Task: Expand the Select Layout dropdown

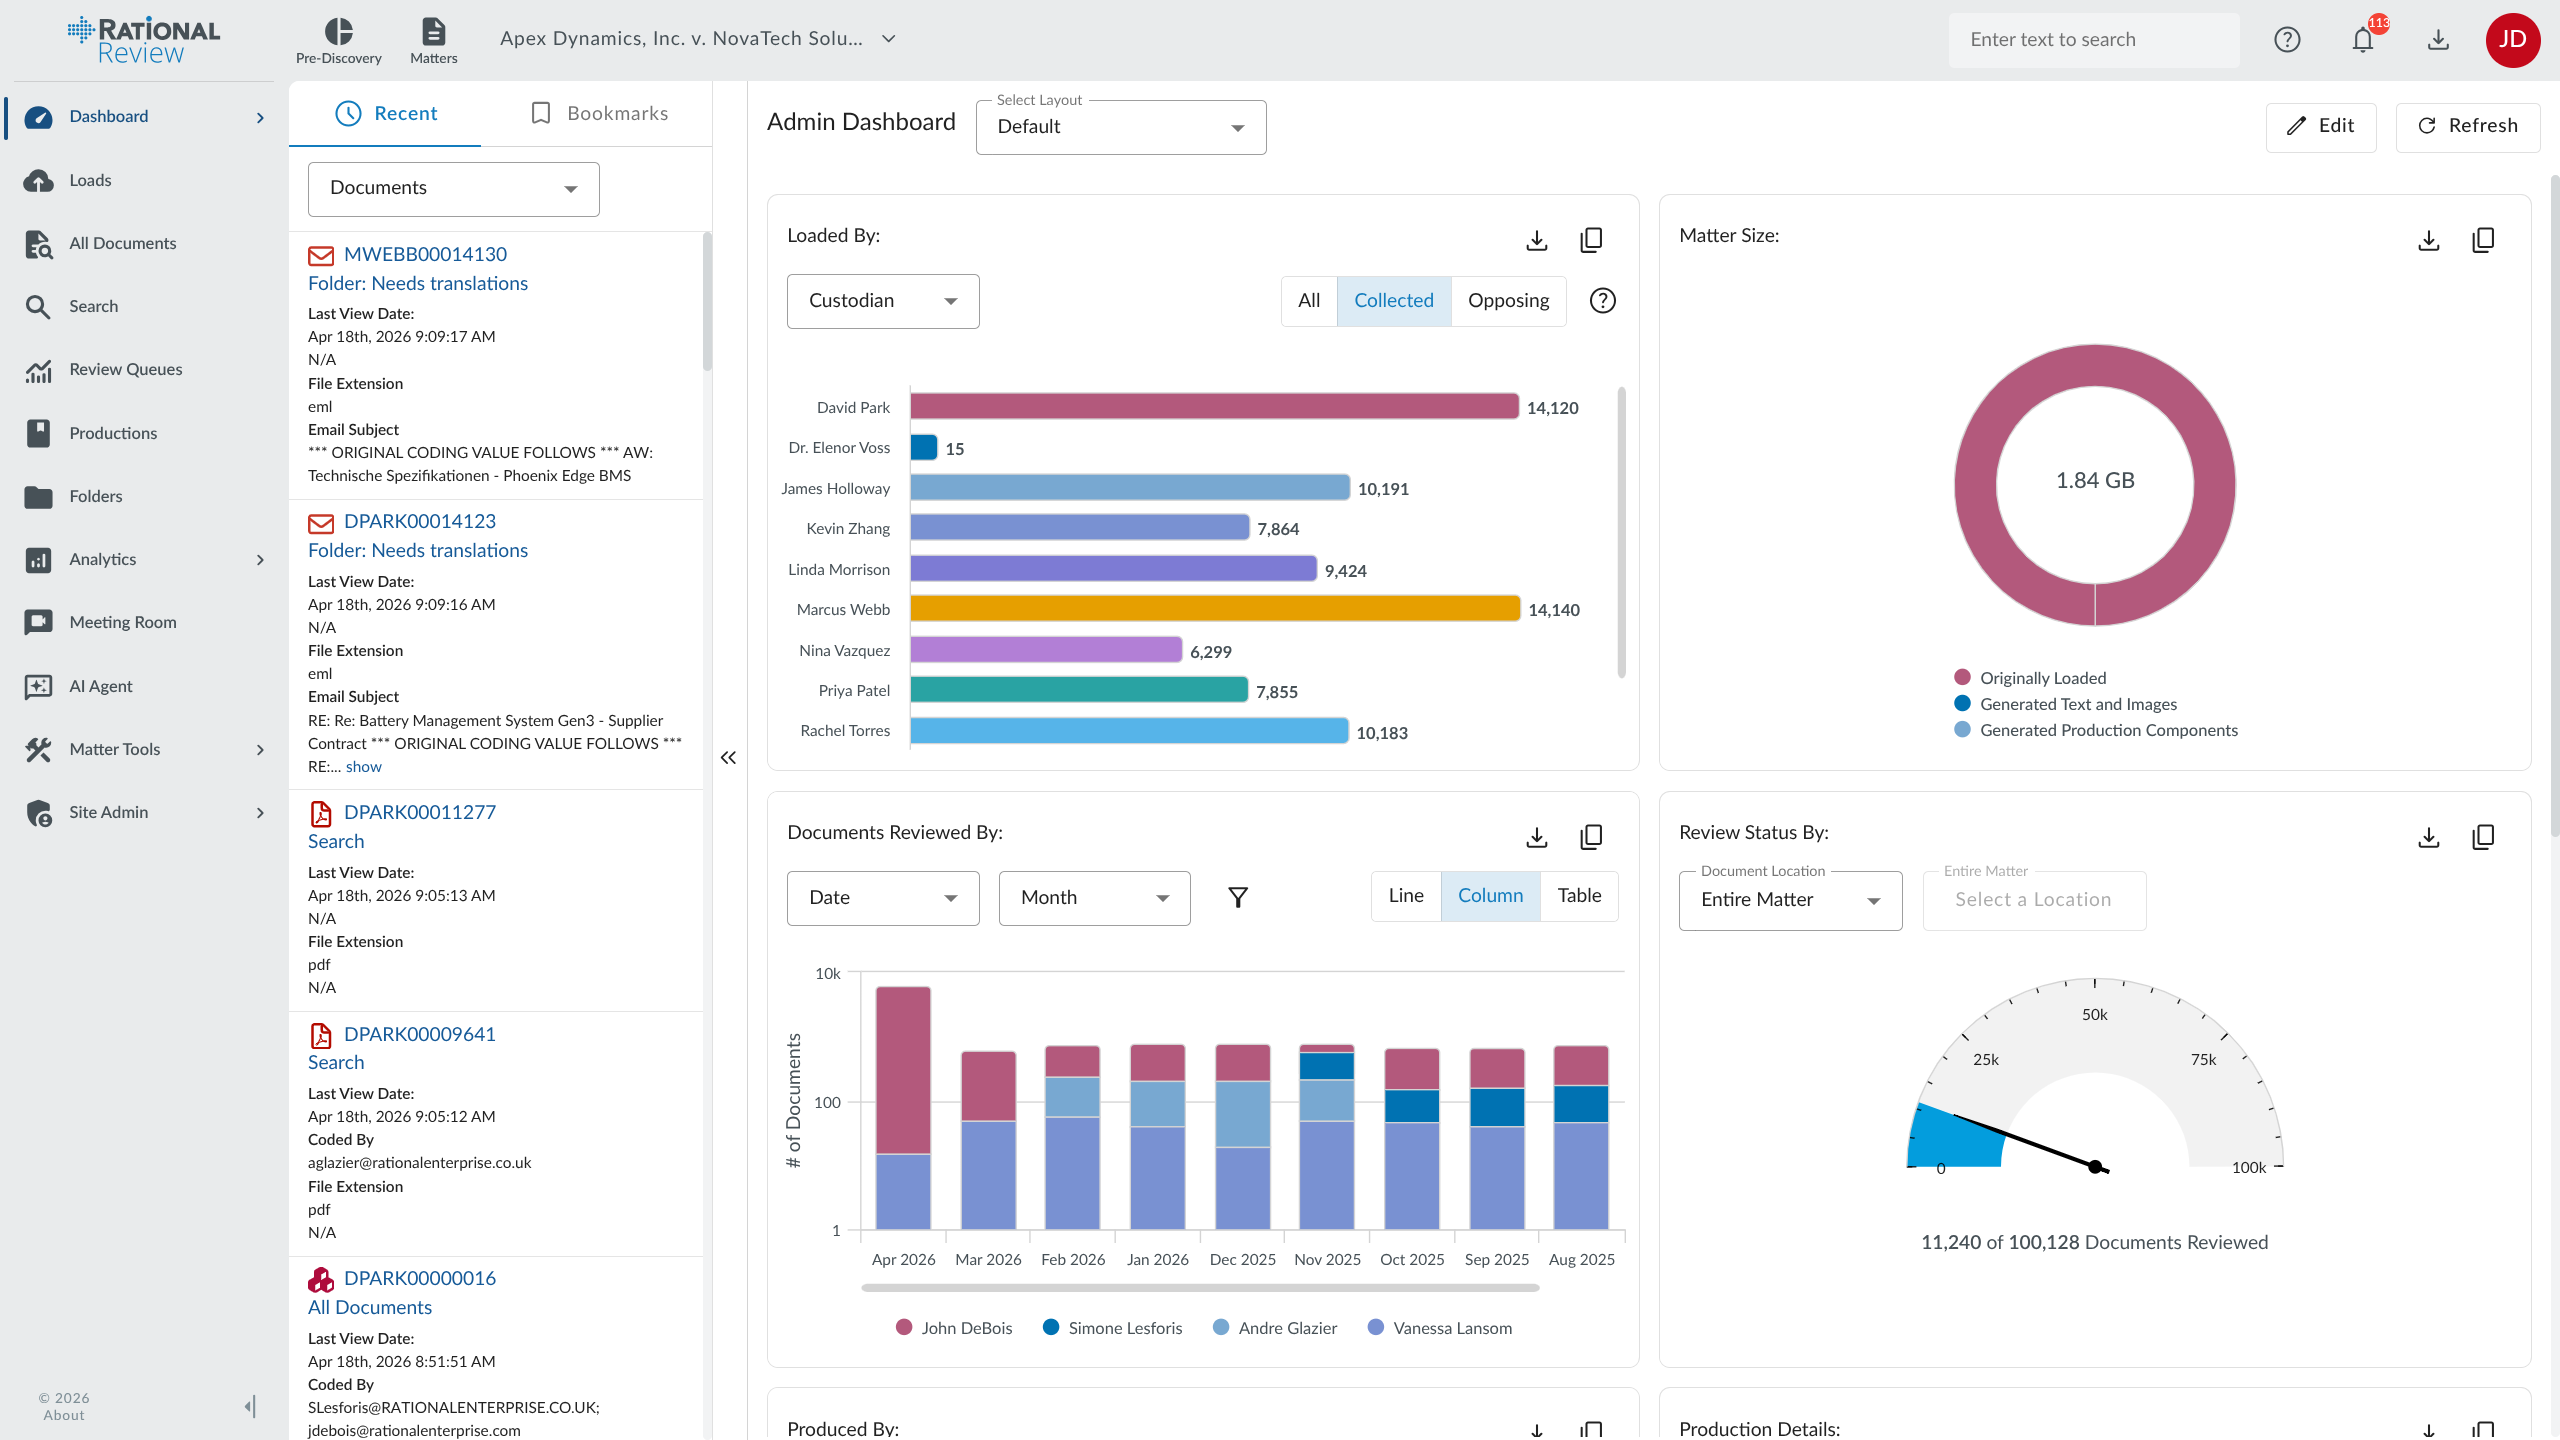Action: (1120, 127)
